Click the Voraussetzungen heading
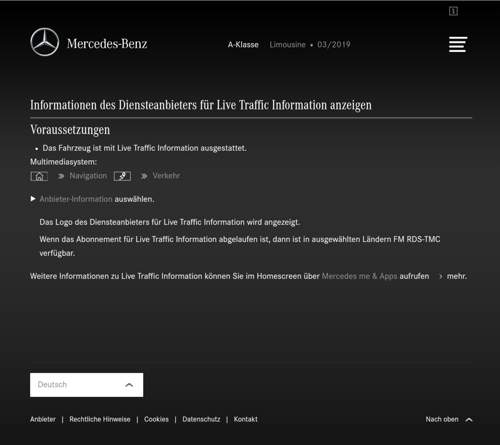The image size is (500, 445). [70, 130]
